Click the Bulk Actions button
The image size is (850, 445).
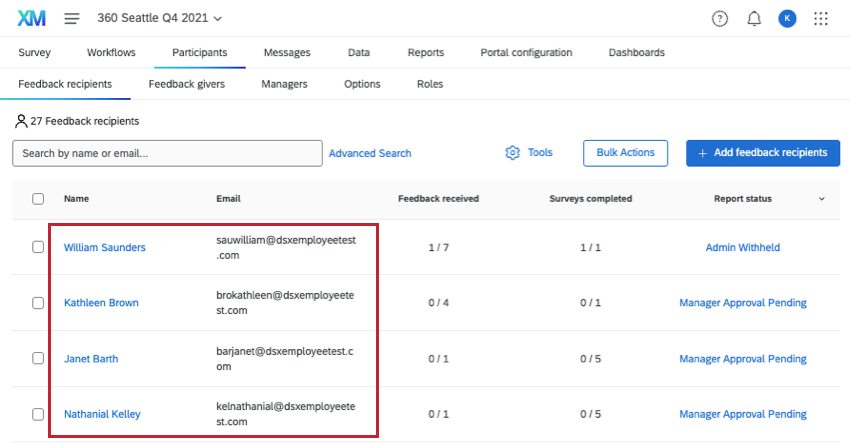coord(625,153)
